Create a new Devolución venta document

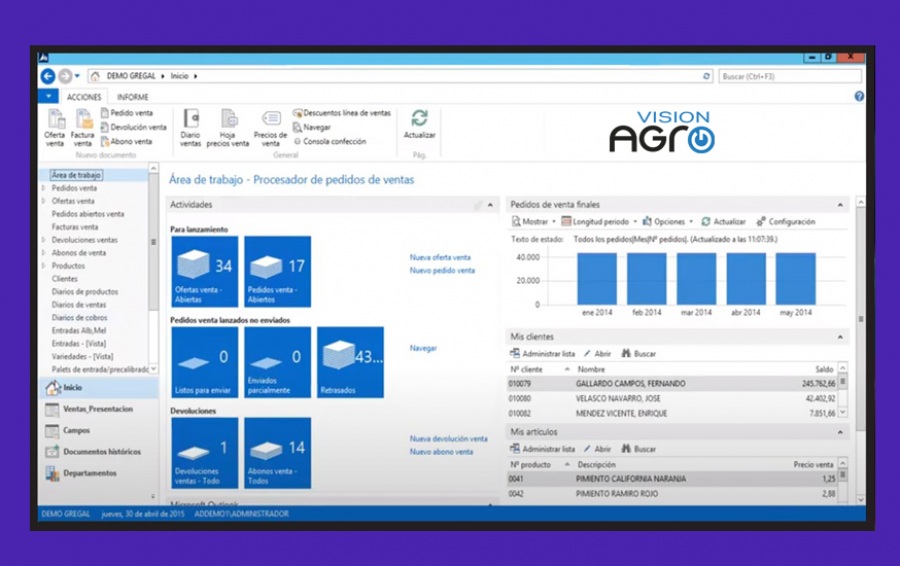tap(133, 127)
